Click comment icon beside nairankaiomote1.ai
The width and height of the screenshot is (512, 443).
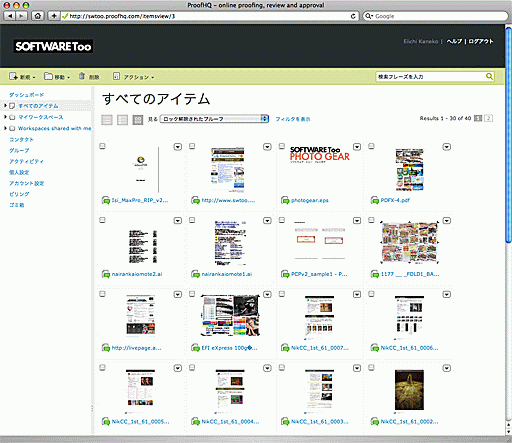(x=195, y=274)
